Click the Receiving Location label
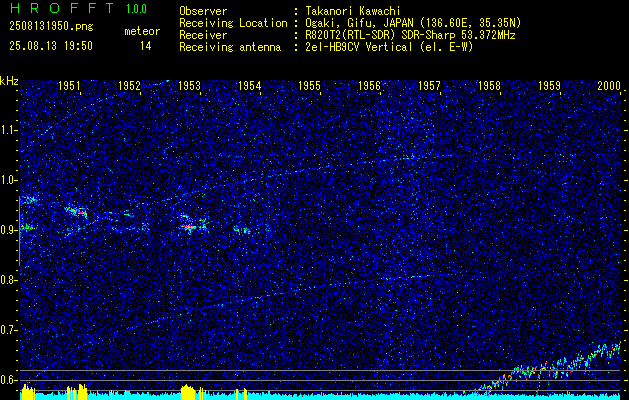This screenshot has width=629, height=400. pos(233,23)
